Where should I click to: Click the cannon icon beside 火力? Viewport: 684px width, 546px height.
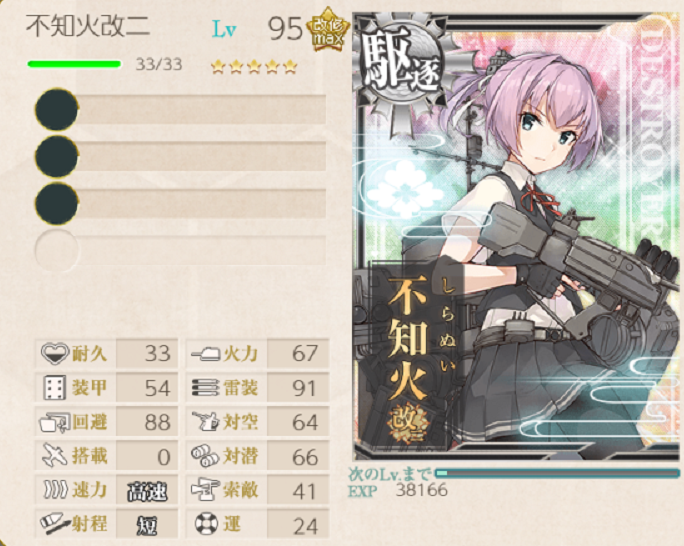point(205,353)
